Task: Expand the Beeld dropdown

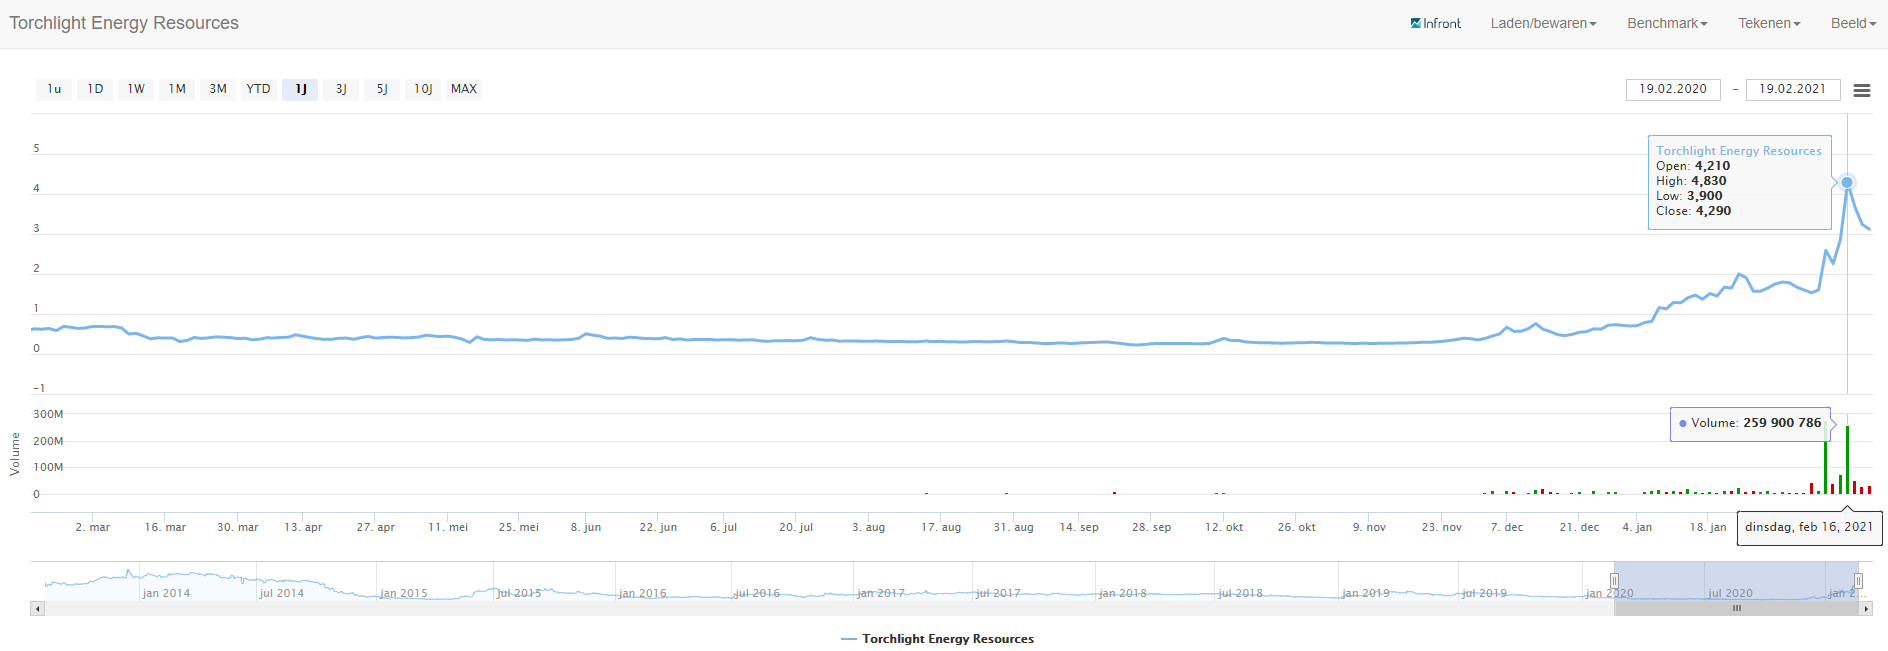Action: click(x=1853, y=23)
